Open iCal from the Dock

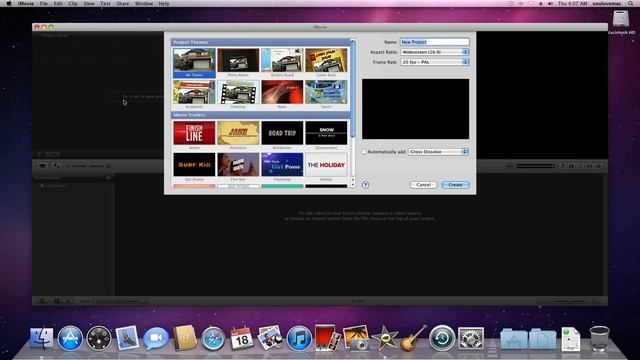click(x=241, y=338)
